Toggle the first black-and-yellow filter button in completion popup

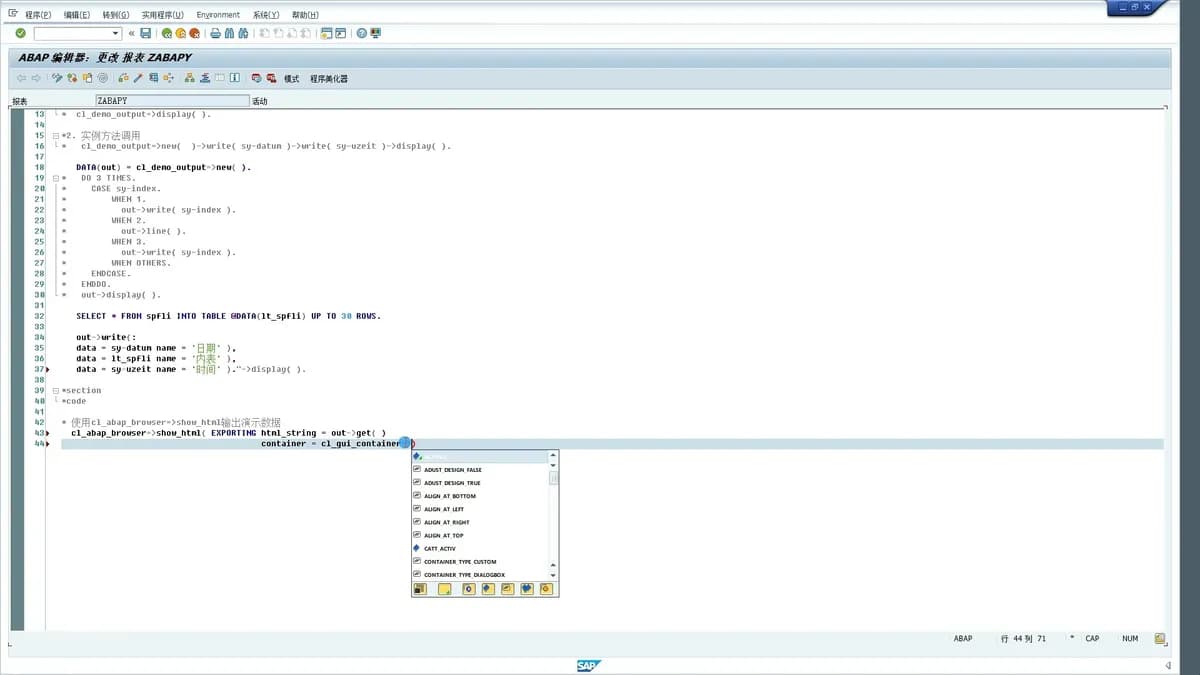pos(420,589)
